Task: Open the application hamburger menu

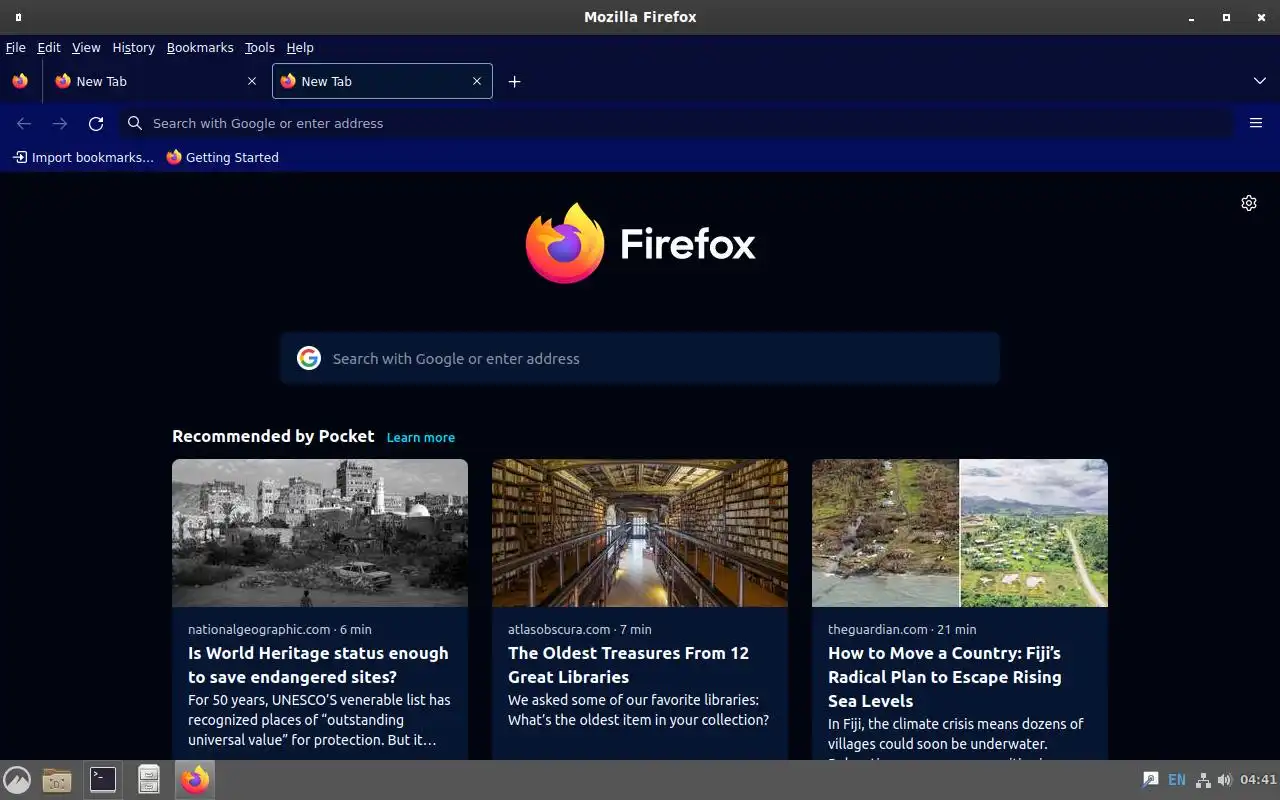Action: coord(1256,123)
